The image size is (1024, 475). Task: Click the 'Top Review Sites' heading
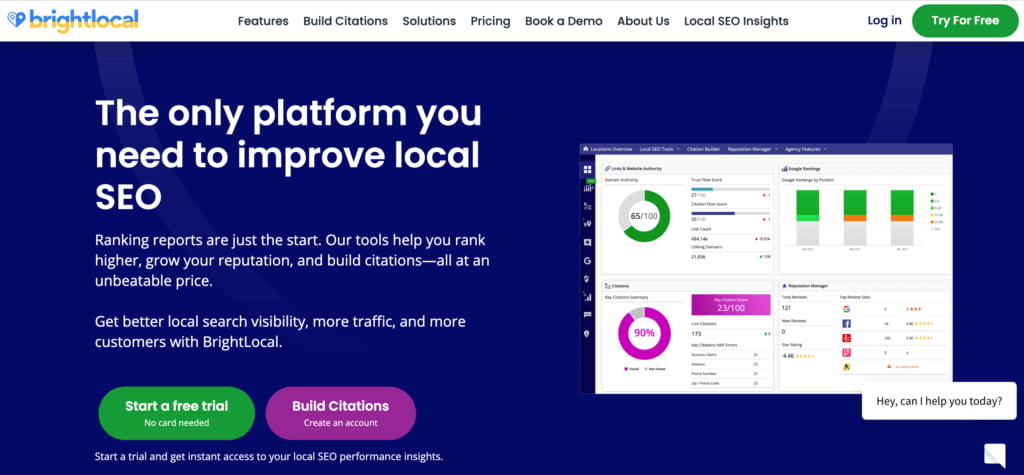tap(855, 297)
